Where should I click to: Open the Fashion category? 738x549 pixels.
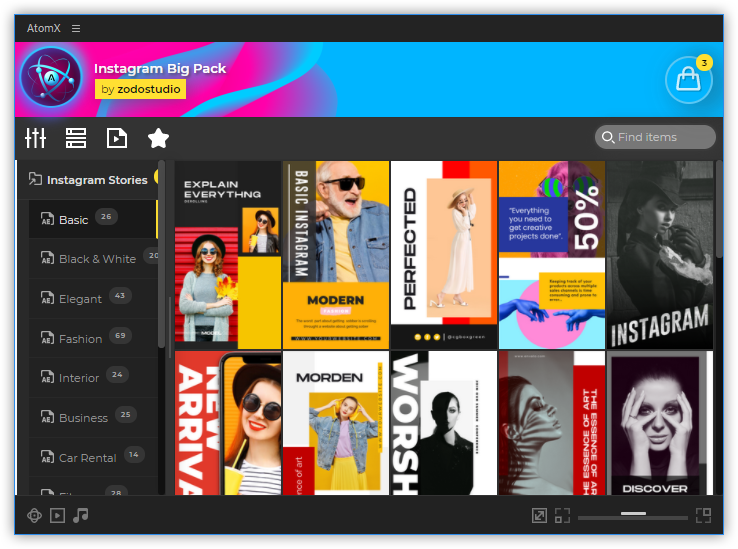pyautogui.click(x=93, y=339)
